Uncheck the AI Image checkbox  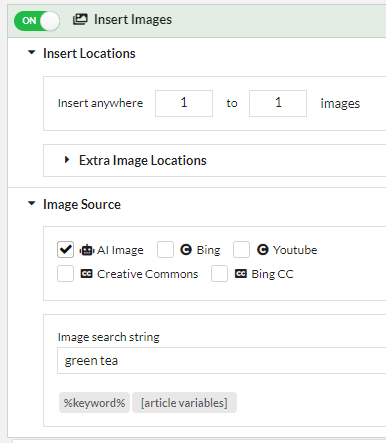click(65, 250)
